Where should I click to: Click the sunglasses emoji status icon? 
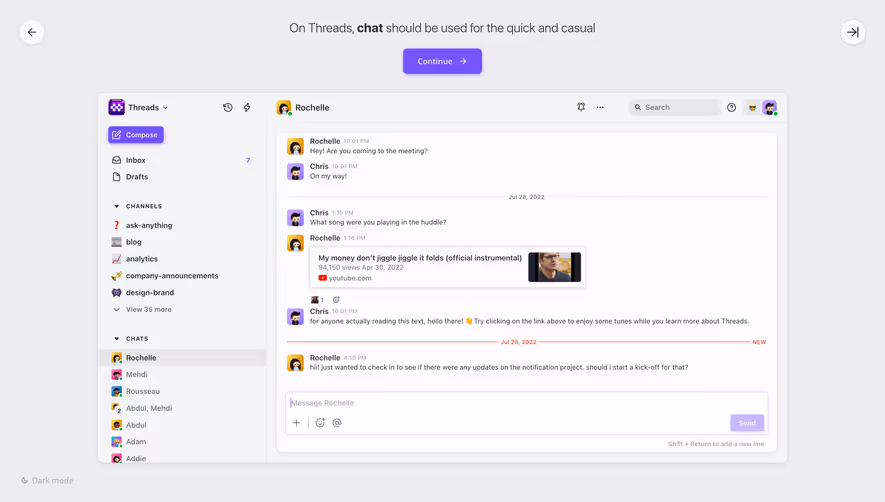point(752,107)
